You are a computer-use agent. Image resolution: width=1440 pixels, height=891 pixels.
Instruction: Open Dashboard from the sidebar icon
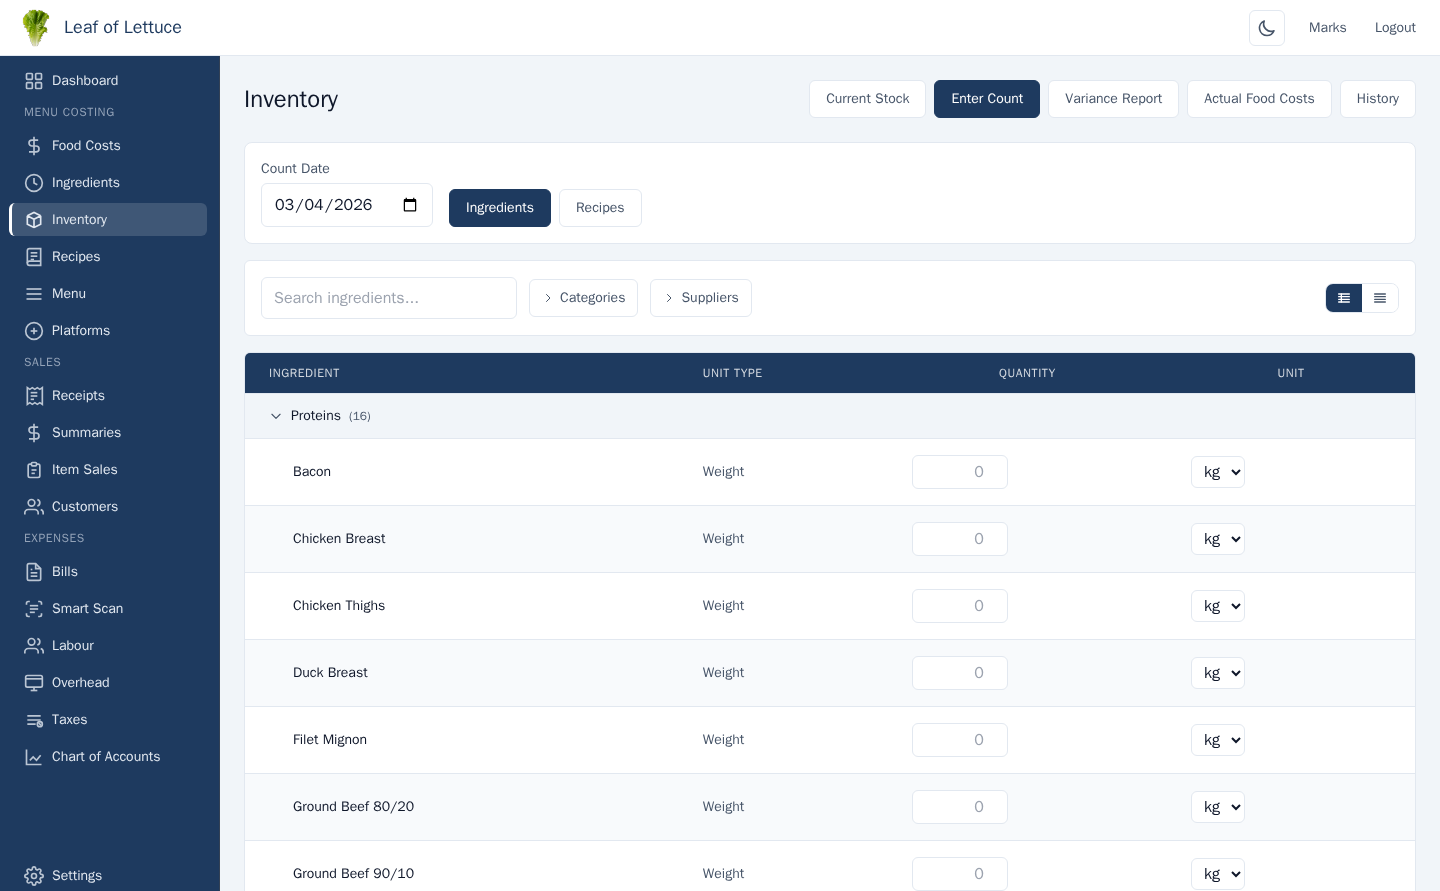34,81
